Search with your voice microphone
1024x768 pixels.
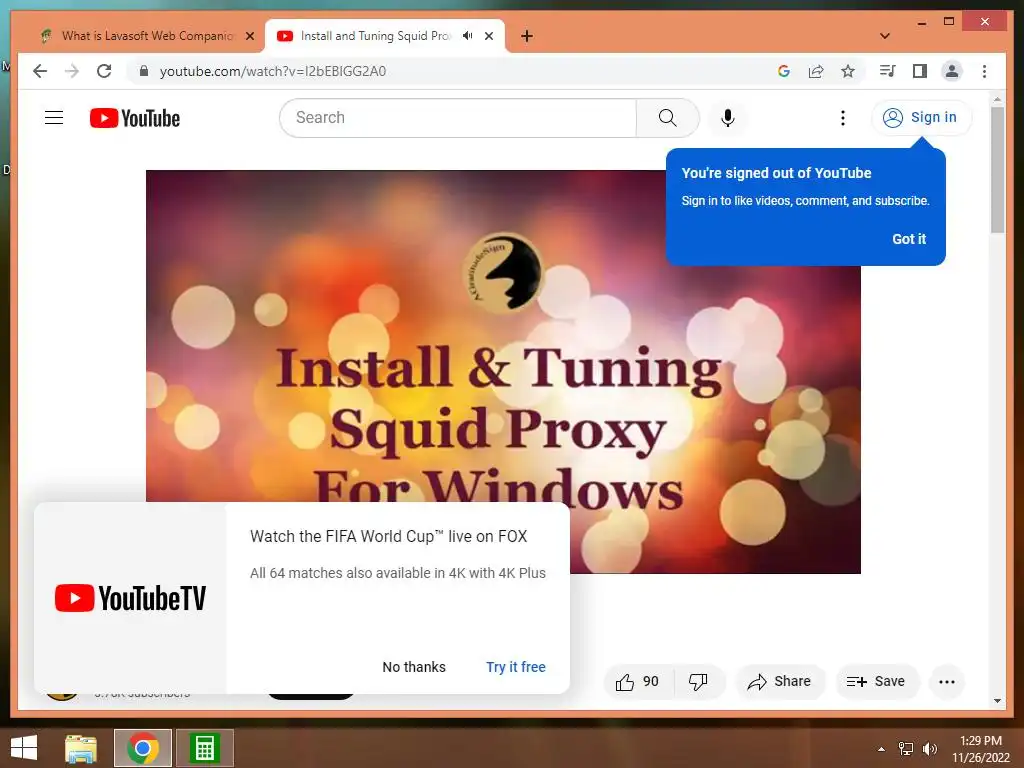click(728, 118)
